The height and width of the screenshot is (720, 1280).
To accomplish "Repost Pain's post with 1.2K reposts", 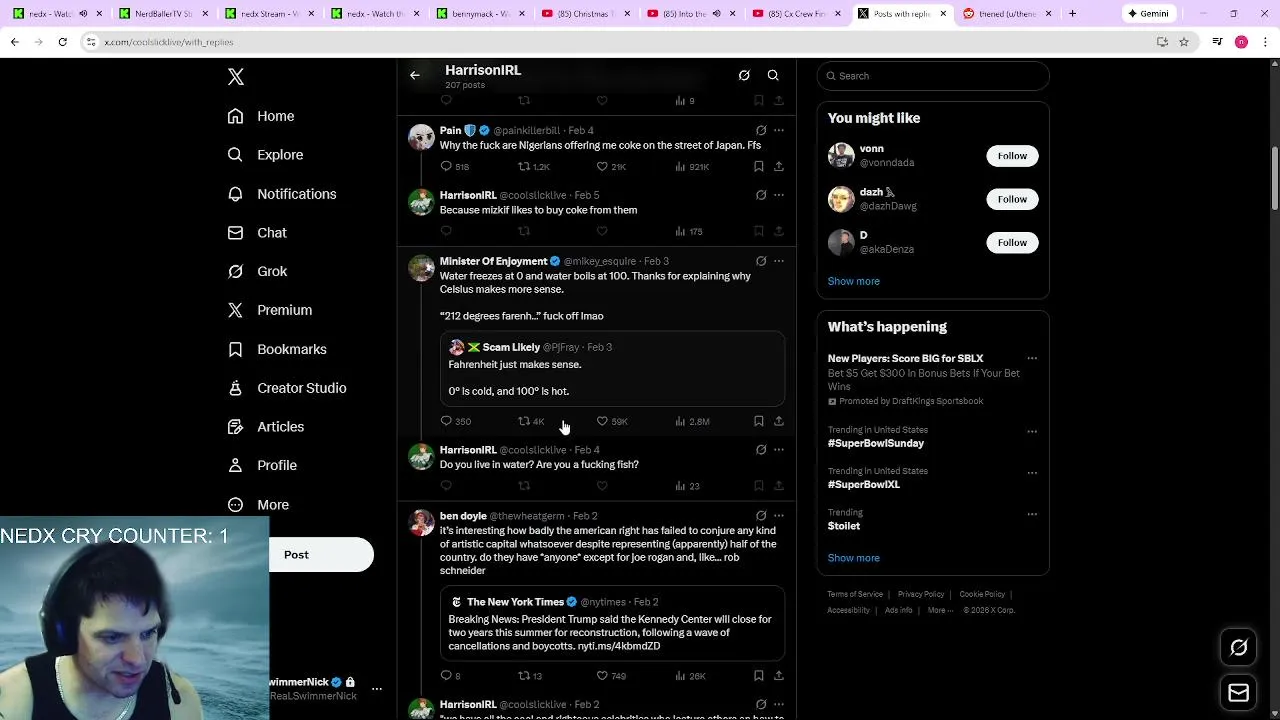I will coord(533,167).
